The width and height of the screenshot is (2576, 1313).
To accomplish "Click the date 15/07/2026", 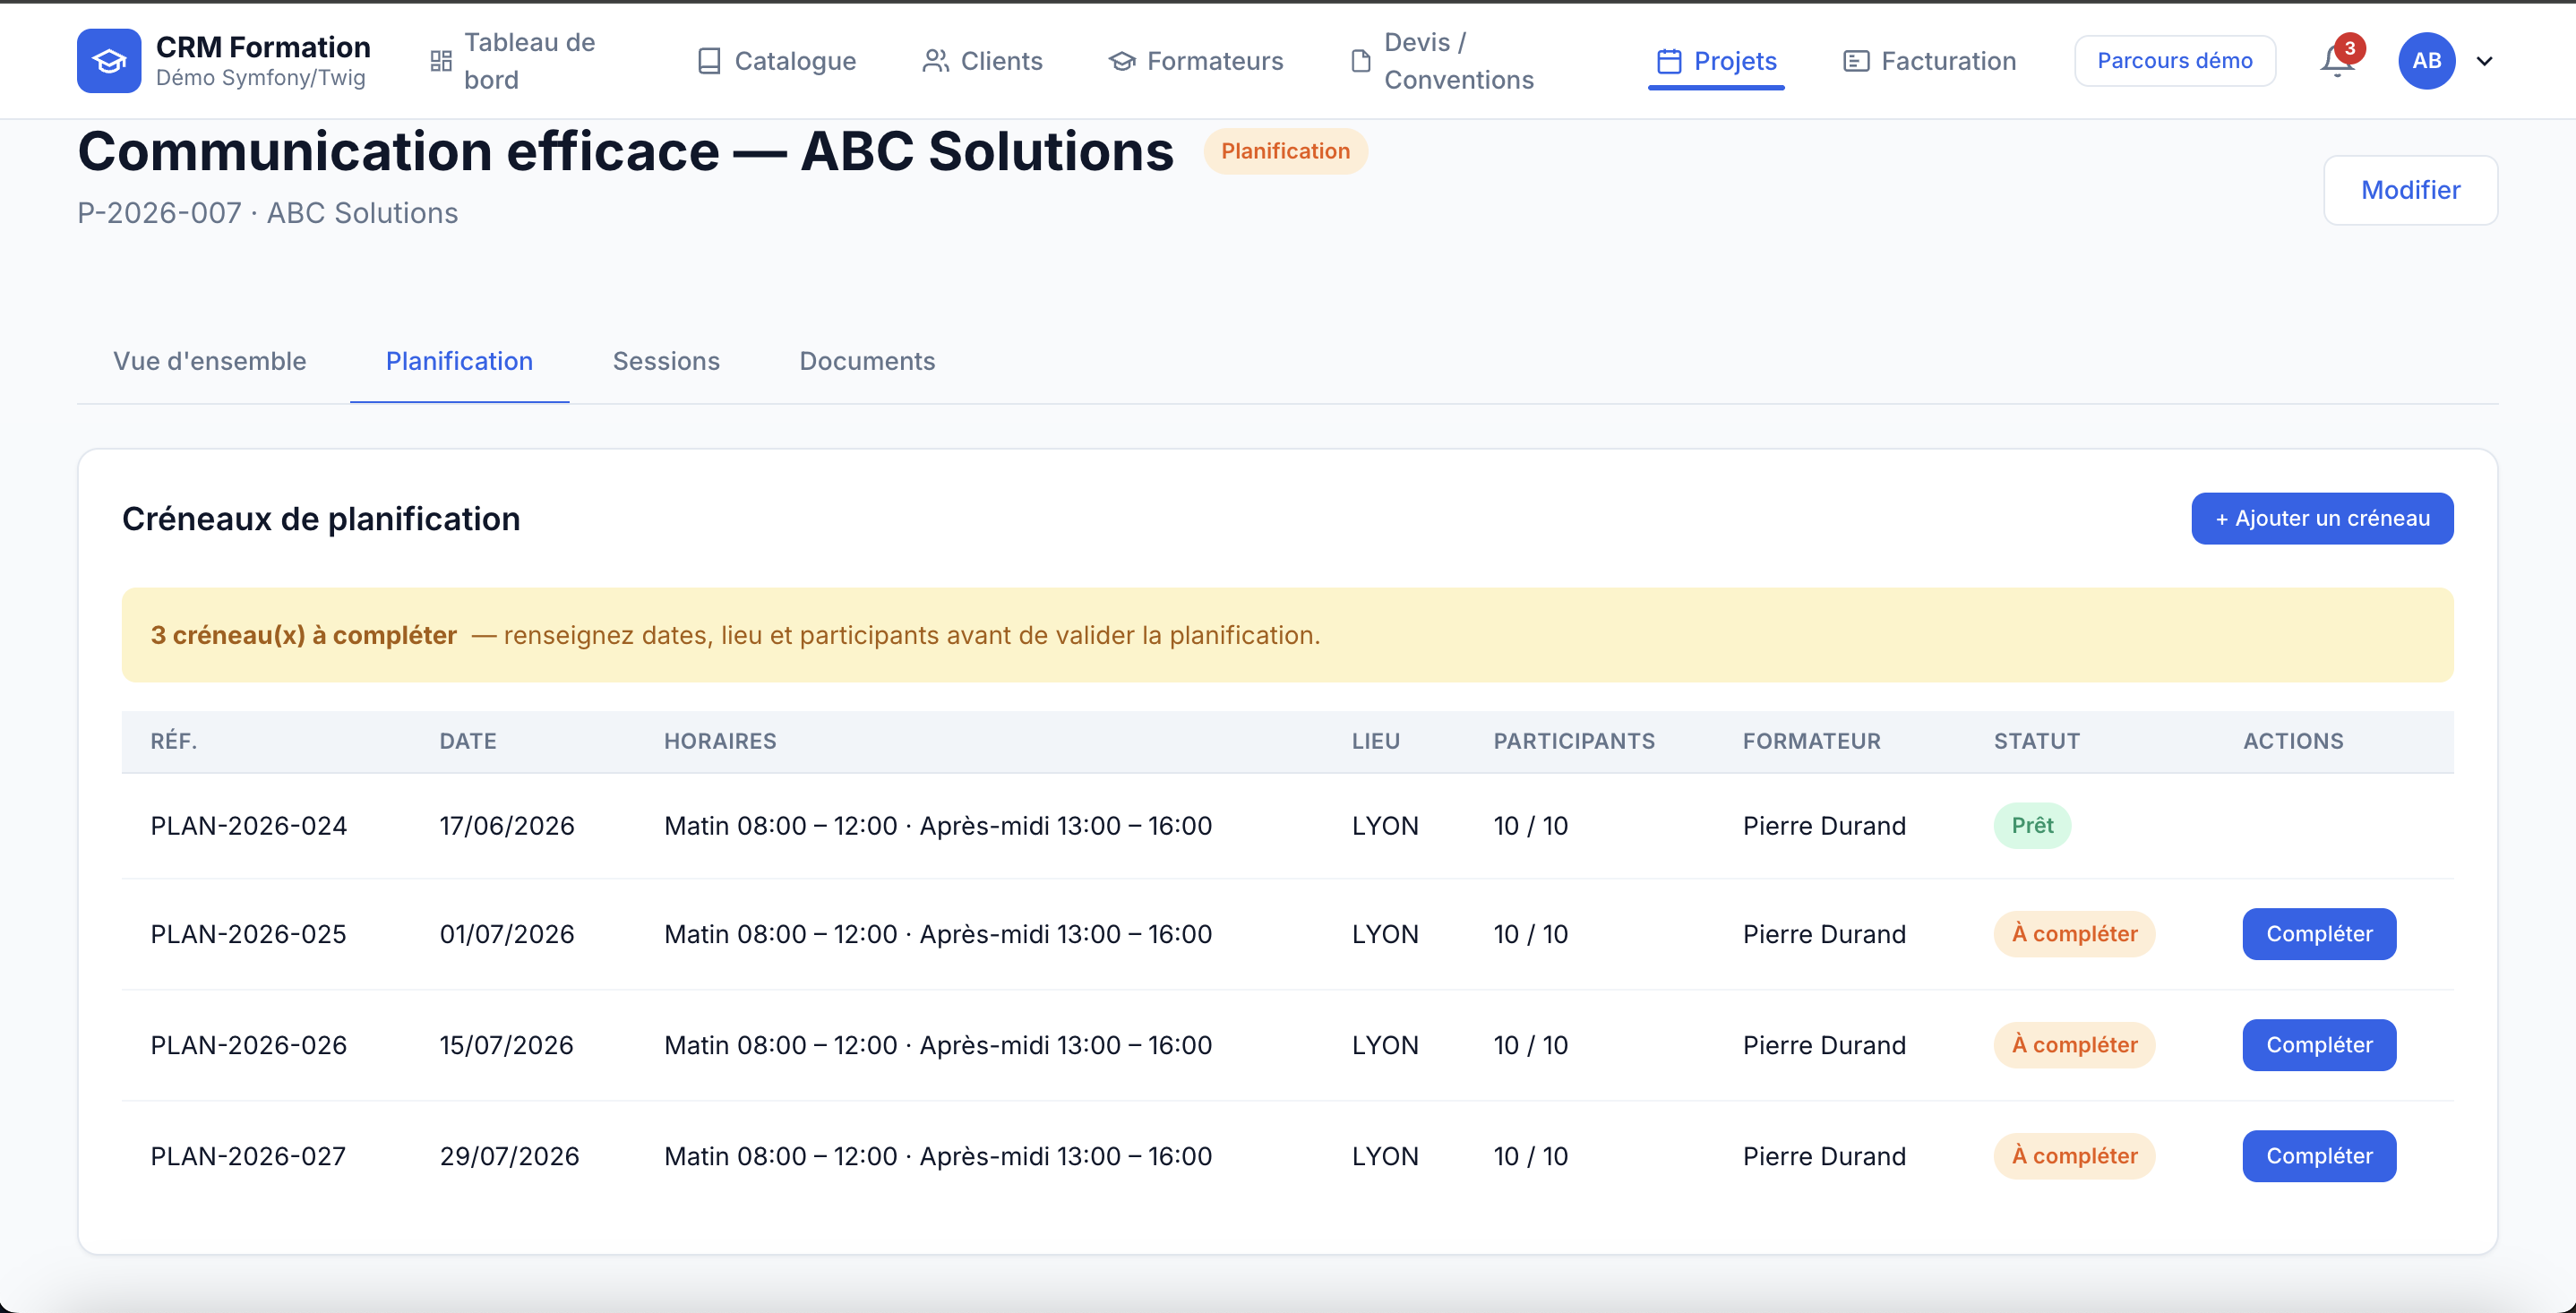I will 507,1045.
